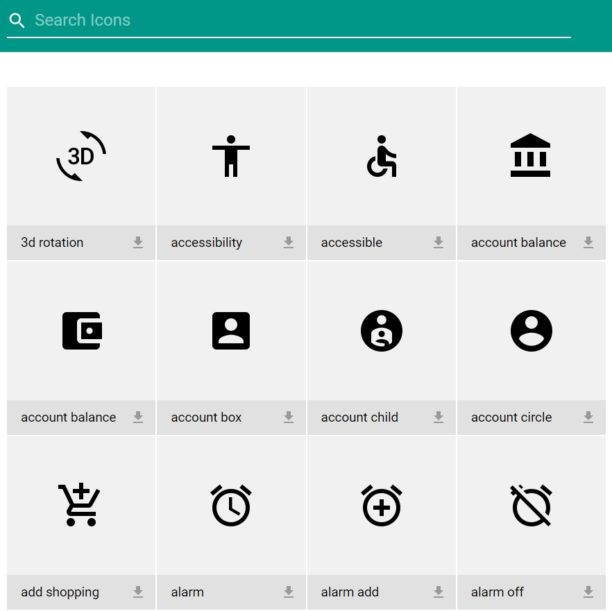
Task: Download the account box icon
Action: tap(288, 417)
